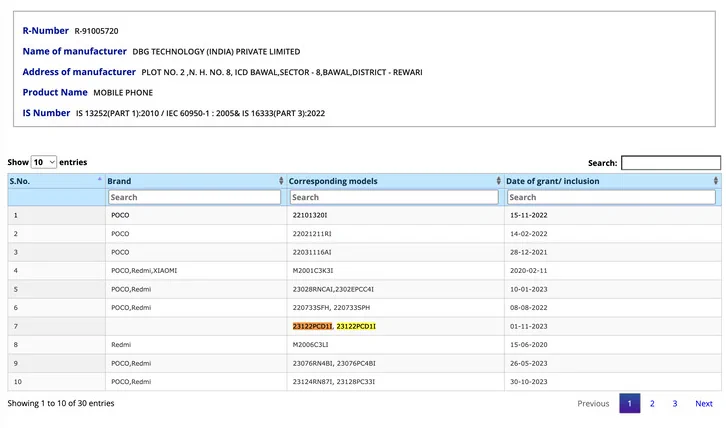Toggle sort on Date of grant column icon
The width and height of the screenshot is (726, 428).
point(716,181)
